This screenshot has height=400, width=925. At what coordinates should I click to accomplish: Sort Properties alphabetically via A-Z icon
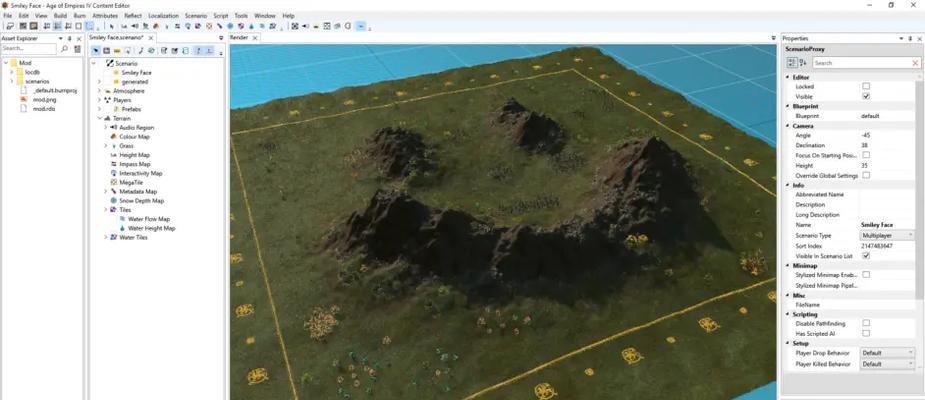(803, 63)
